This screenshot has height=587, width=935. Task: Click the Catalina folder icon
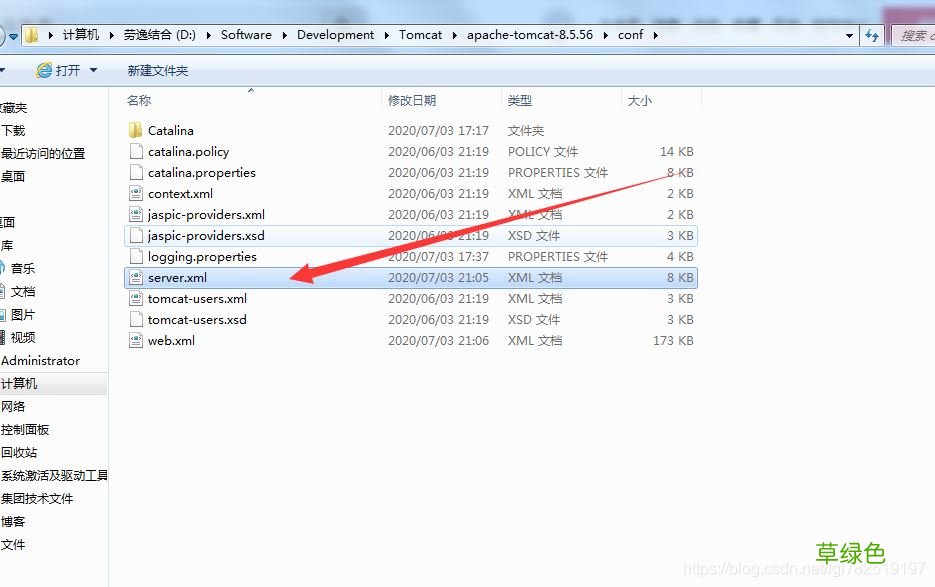(x=136, y=130)
